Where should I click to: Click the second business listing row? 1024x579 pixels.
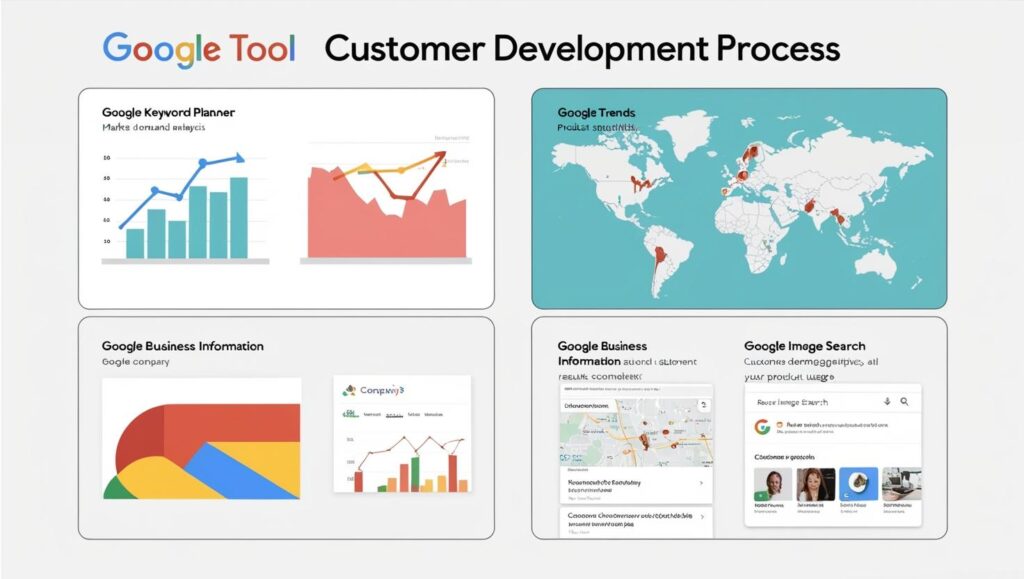[x=636, y=522]
